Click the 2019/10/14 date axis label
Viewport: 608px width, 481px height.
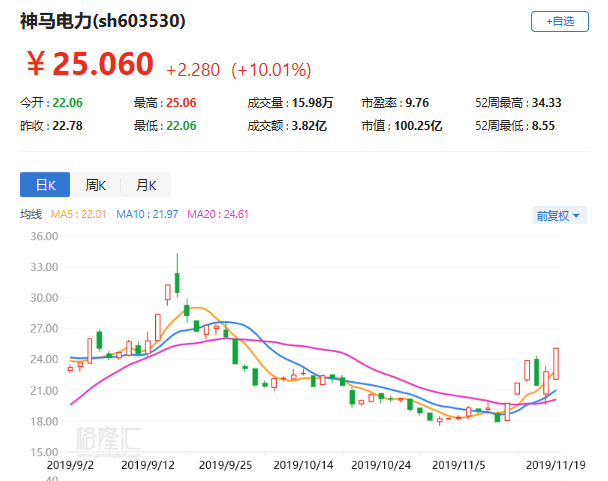[303, 465]
